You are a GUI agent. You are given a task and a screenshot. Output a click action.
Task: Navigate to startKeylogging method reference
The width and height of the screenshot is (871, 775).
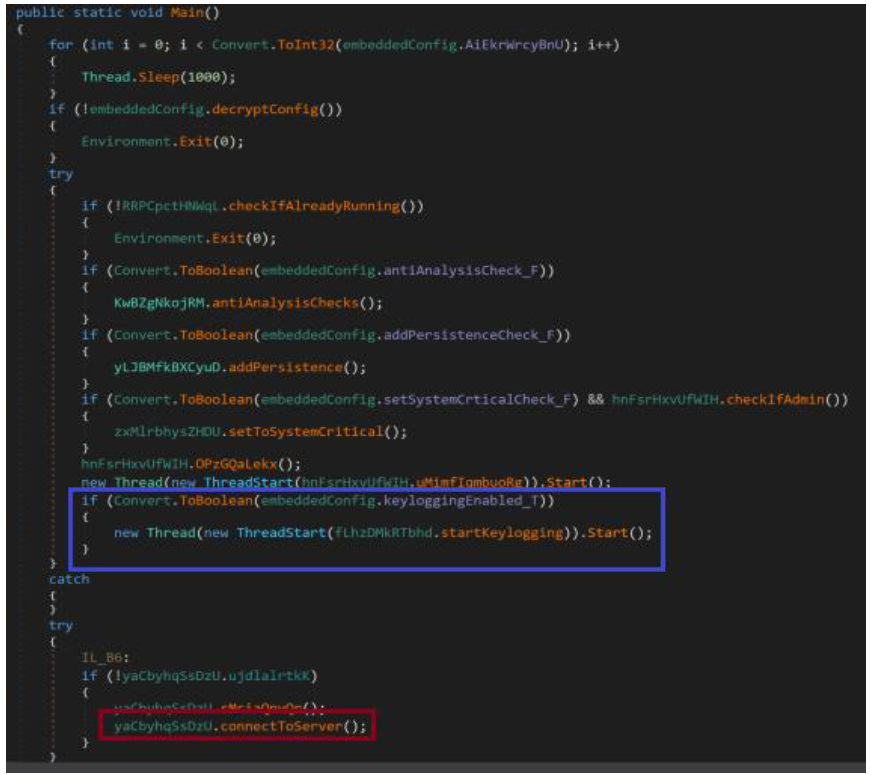[507, 533]
